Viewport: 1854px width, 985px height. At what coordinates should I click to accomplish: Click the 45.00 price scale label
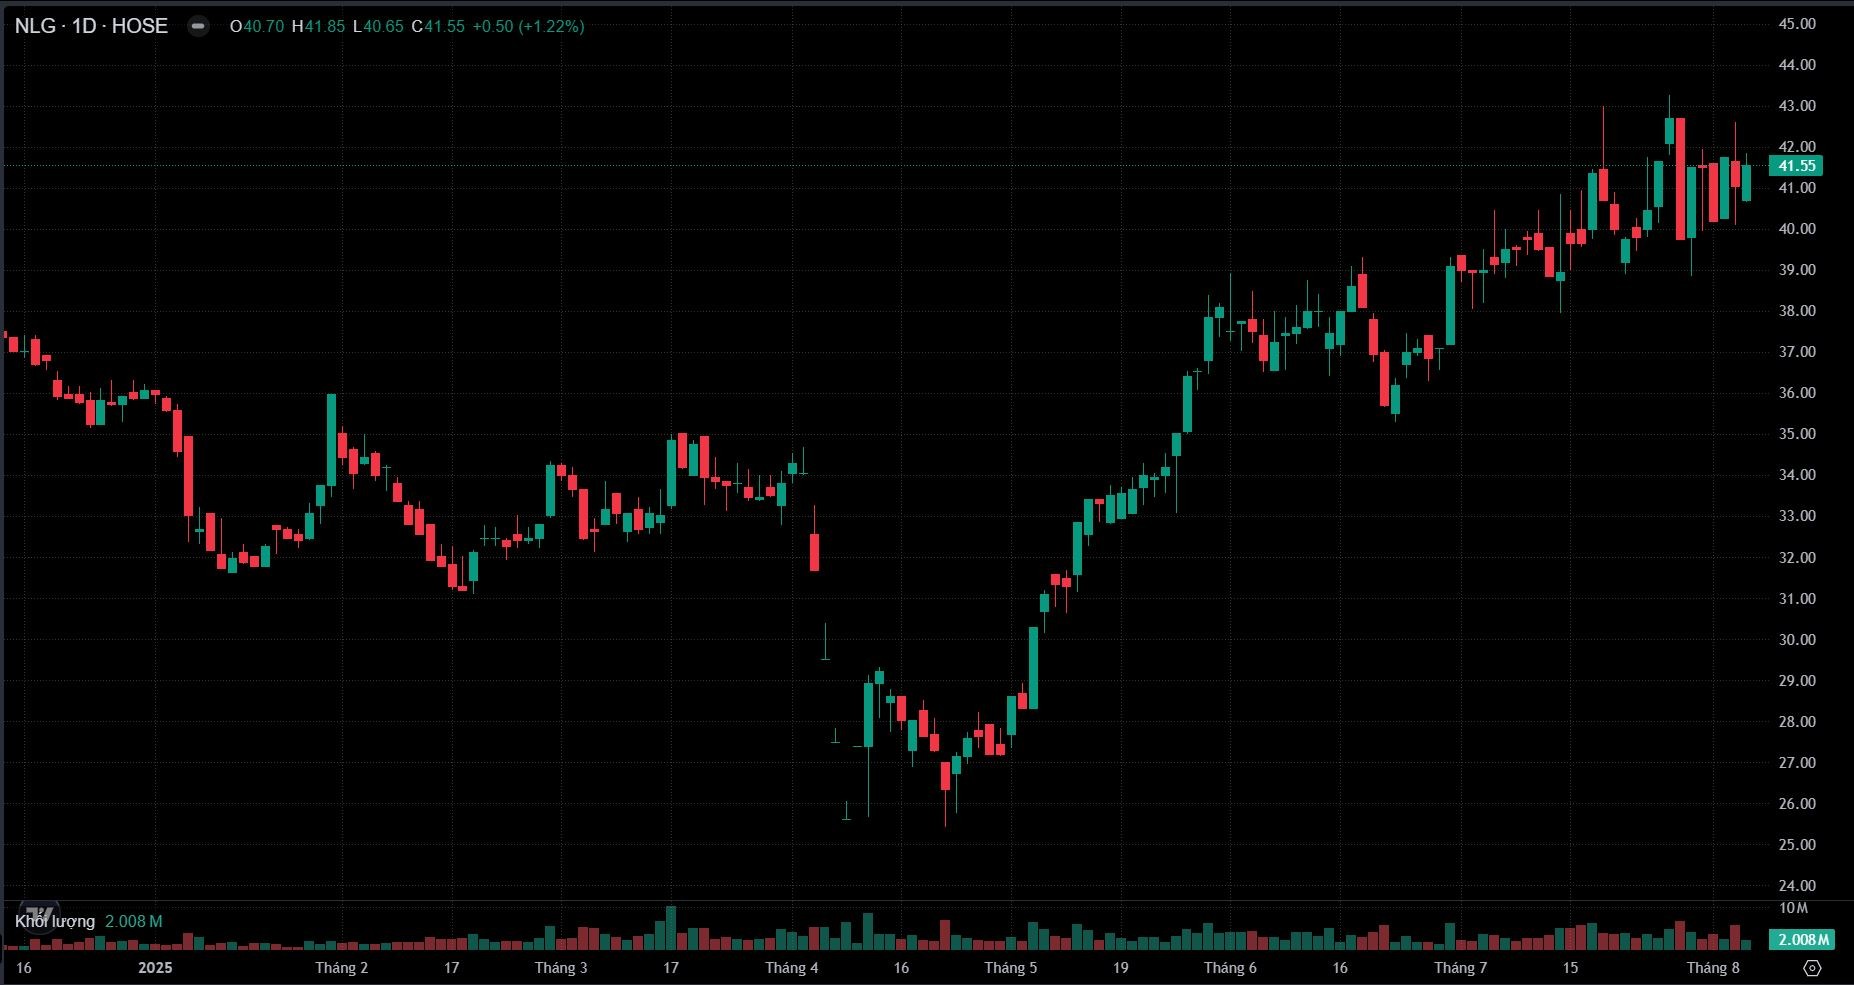[x=1796, y=24]
